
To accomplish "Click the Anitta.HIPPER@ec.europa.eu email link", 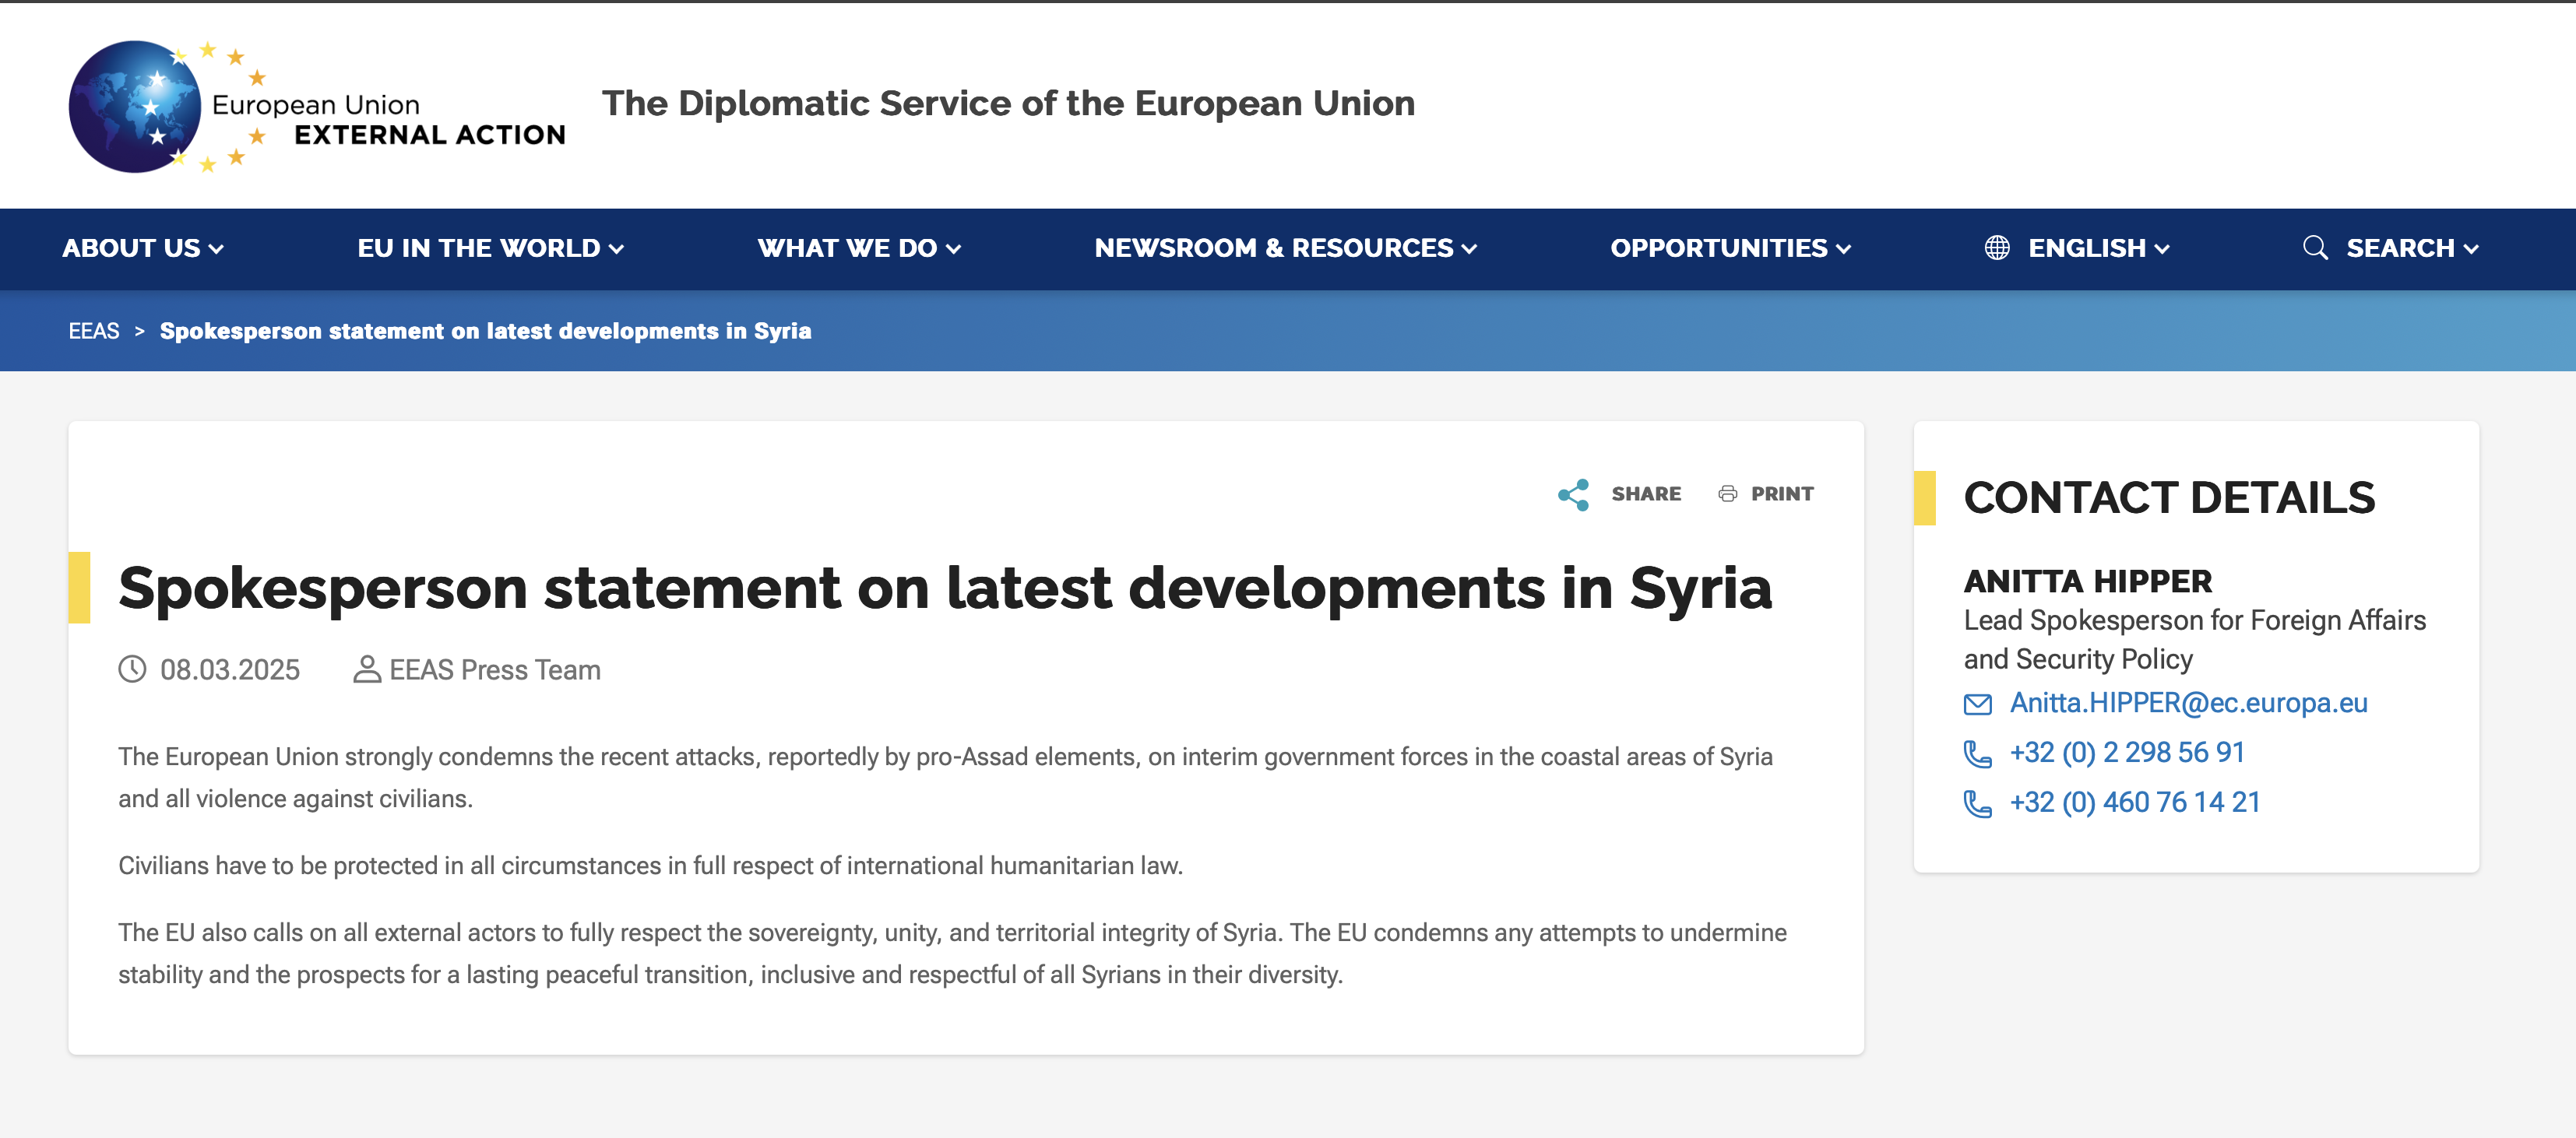I will click(2188, 703).
